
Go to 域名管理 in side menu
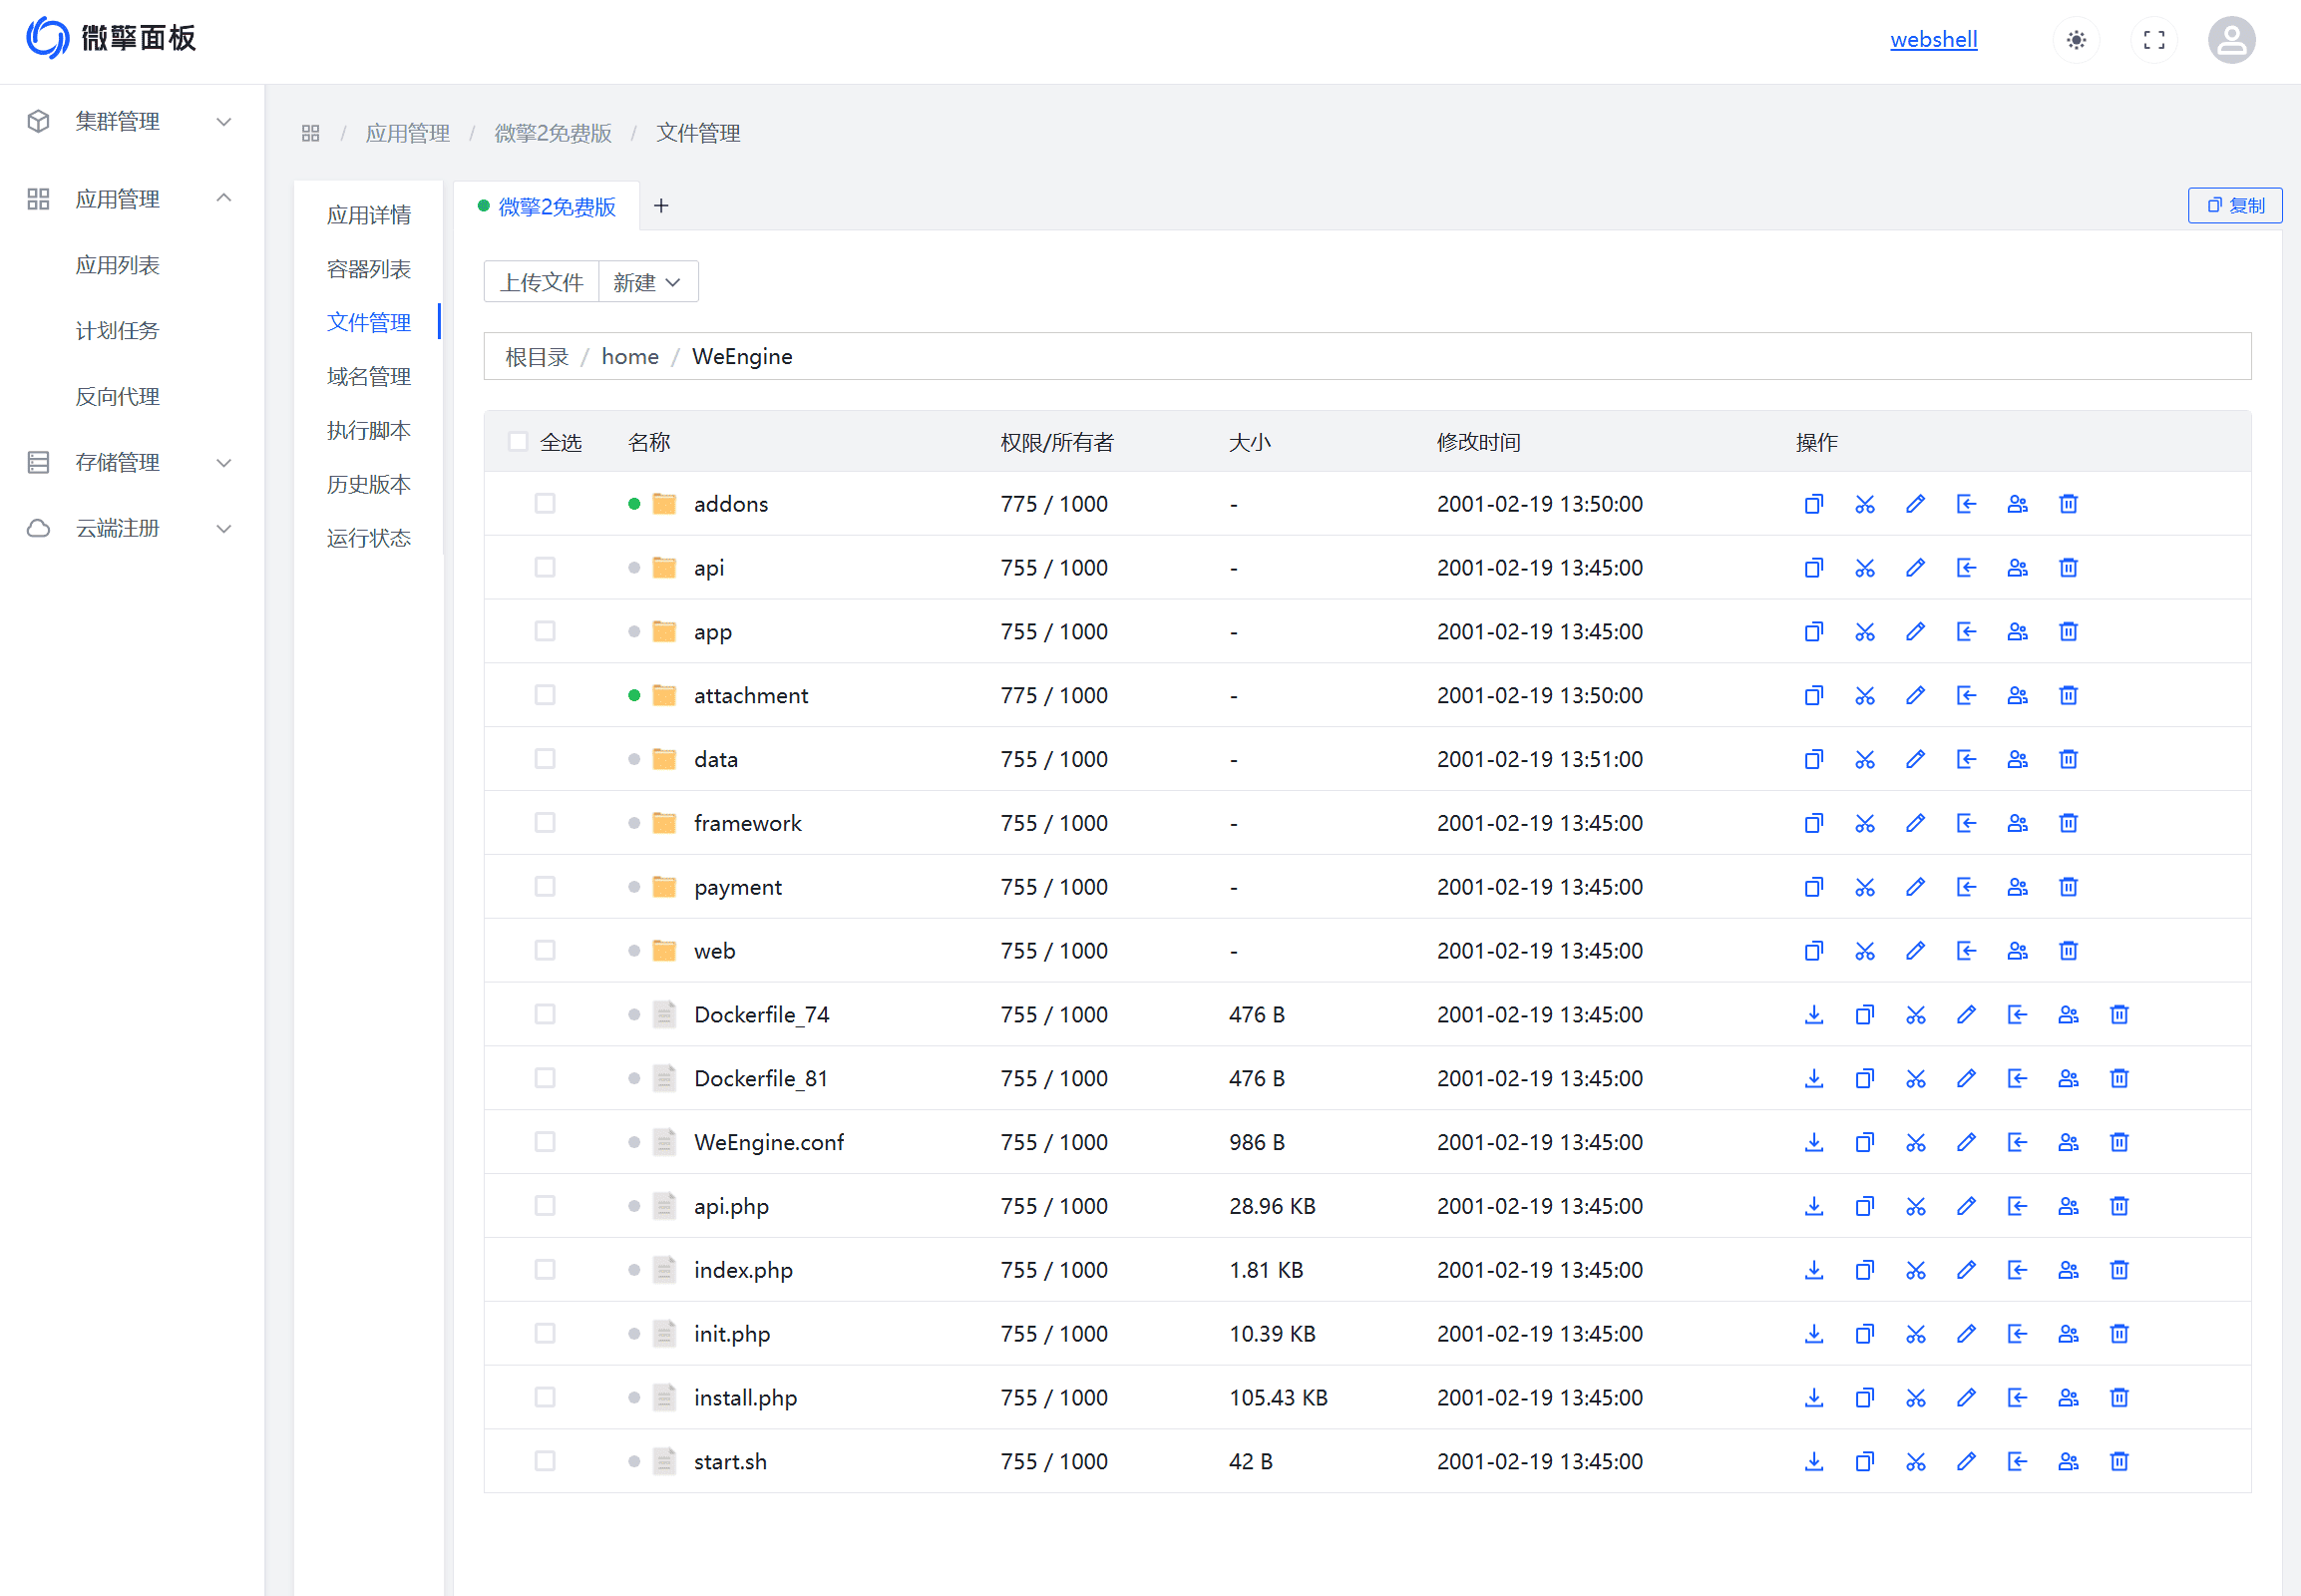369,377
